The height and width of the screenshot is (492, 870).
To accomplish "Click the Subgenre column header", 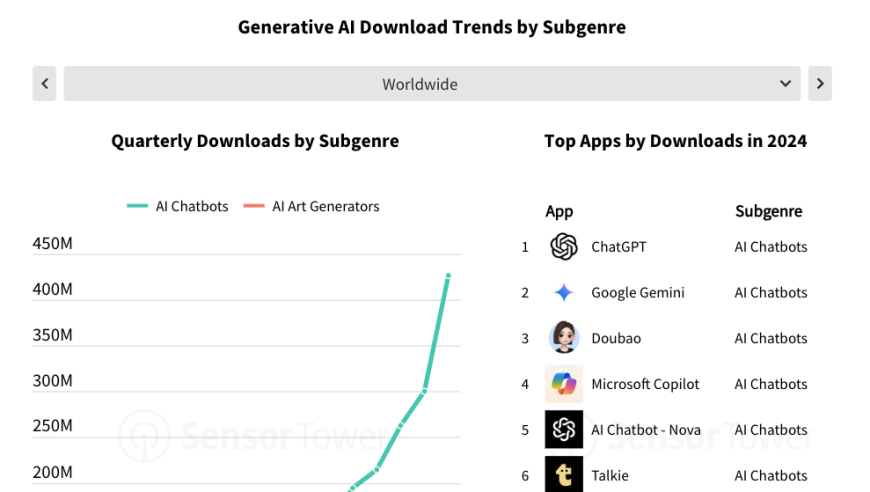I will pyautogui.click(x=768, y=211).
